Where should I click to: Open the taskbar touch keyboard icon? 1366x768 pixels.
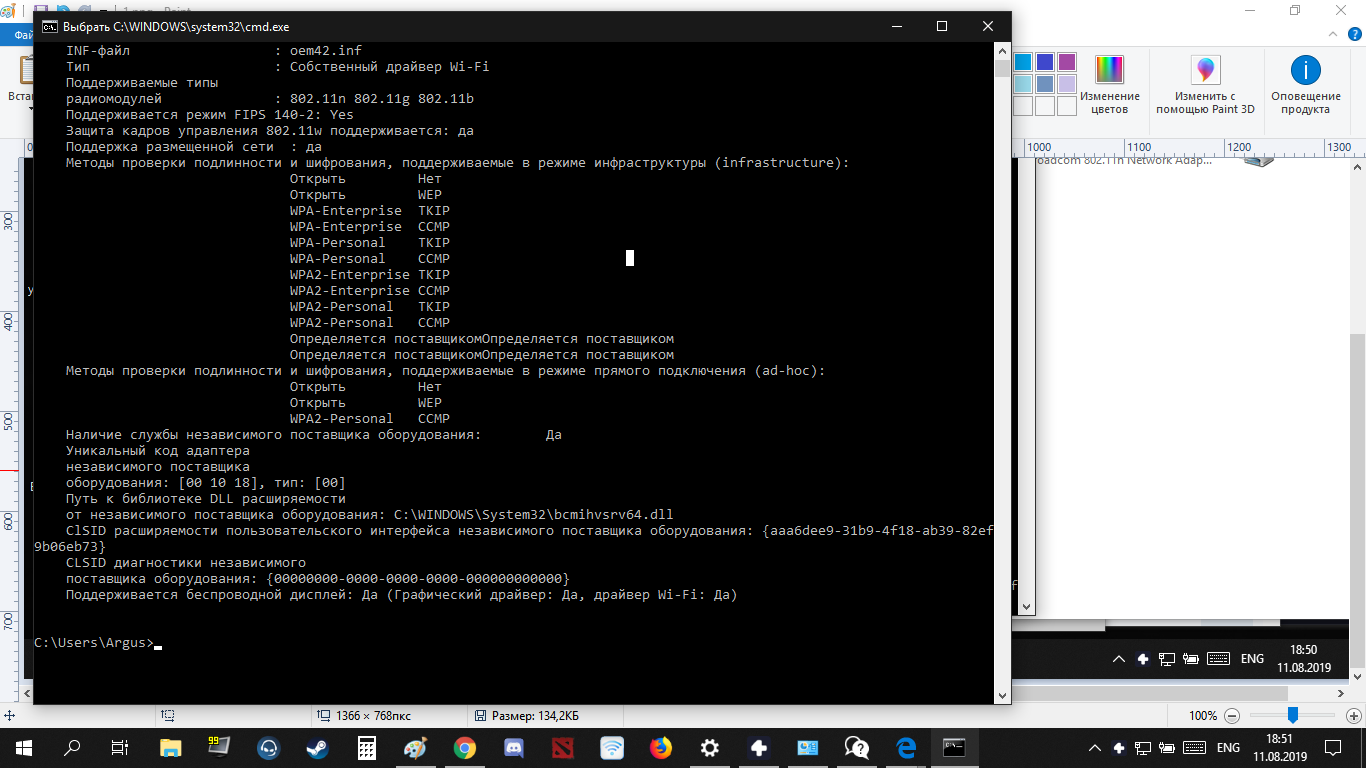coord(1192,747)
